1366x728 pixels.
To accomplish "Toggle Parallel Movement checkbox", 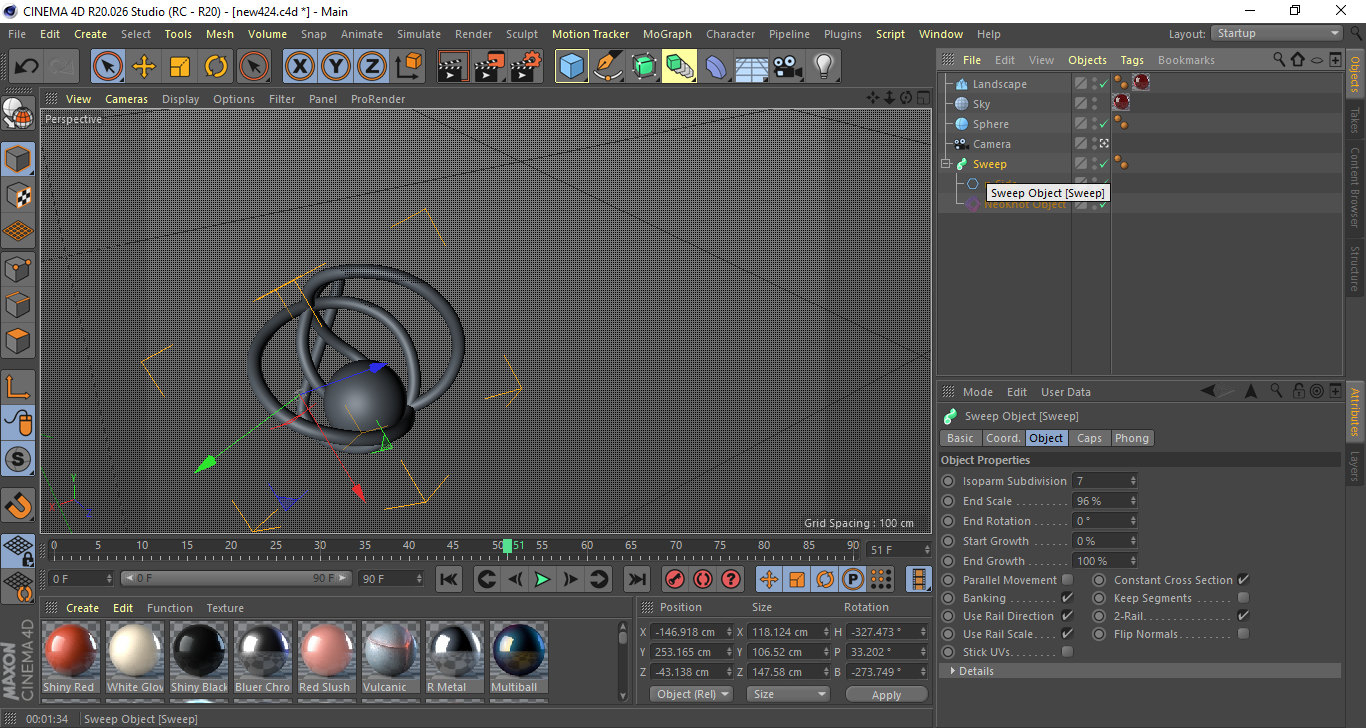I will 1067,580.
